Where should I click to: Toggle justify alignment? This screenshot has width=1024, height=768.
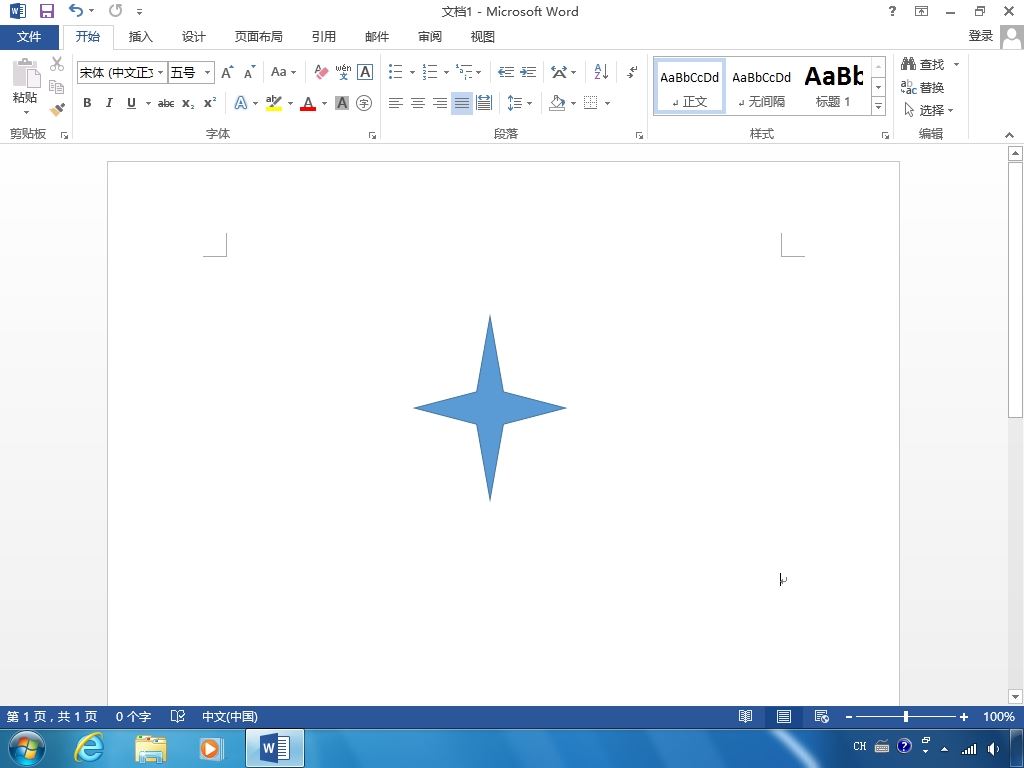coord(462,103)
